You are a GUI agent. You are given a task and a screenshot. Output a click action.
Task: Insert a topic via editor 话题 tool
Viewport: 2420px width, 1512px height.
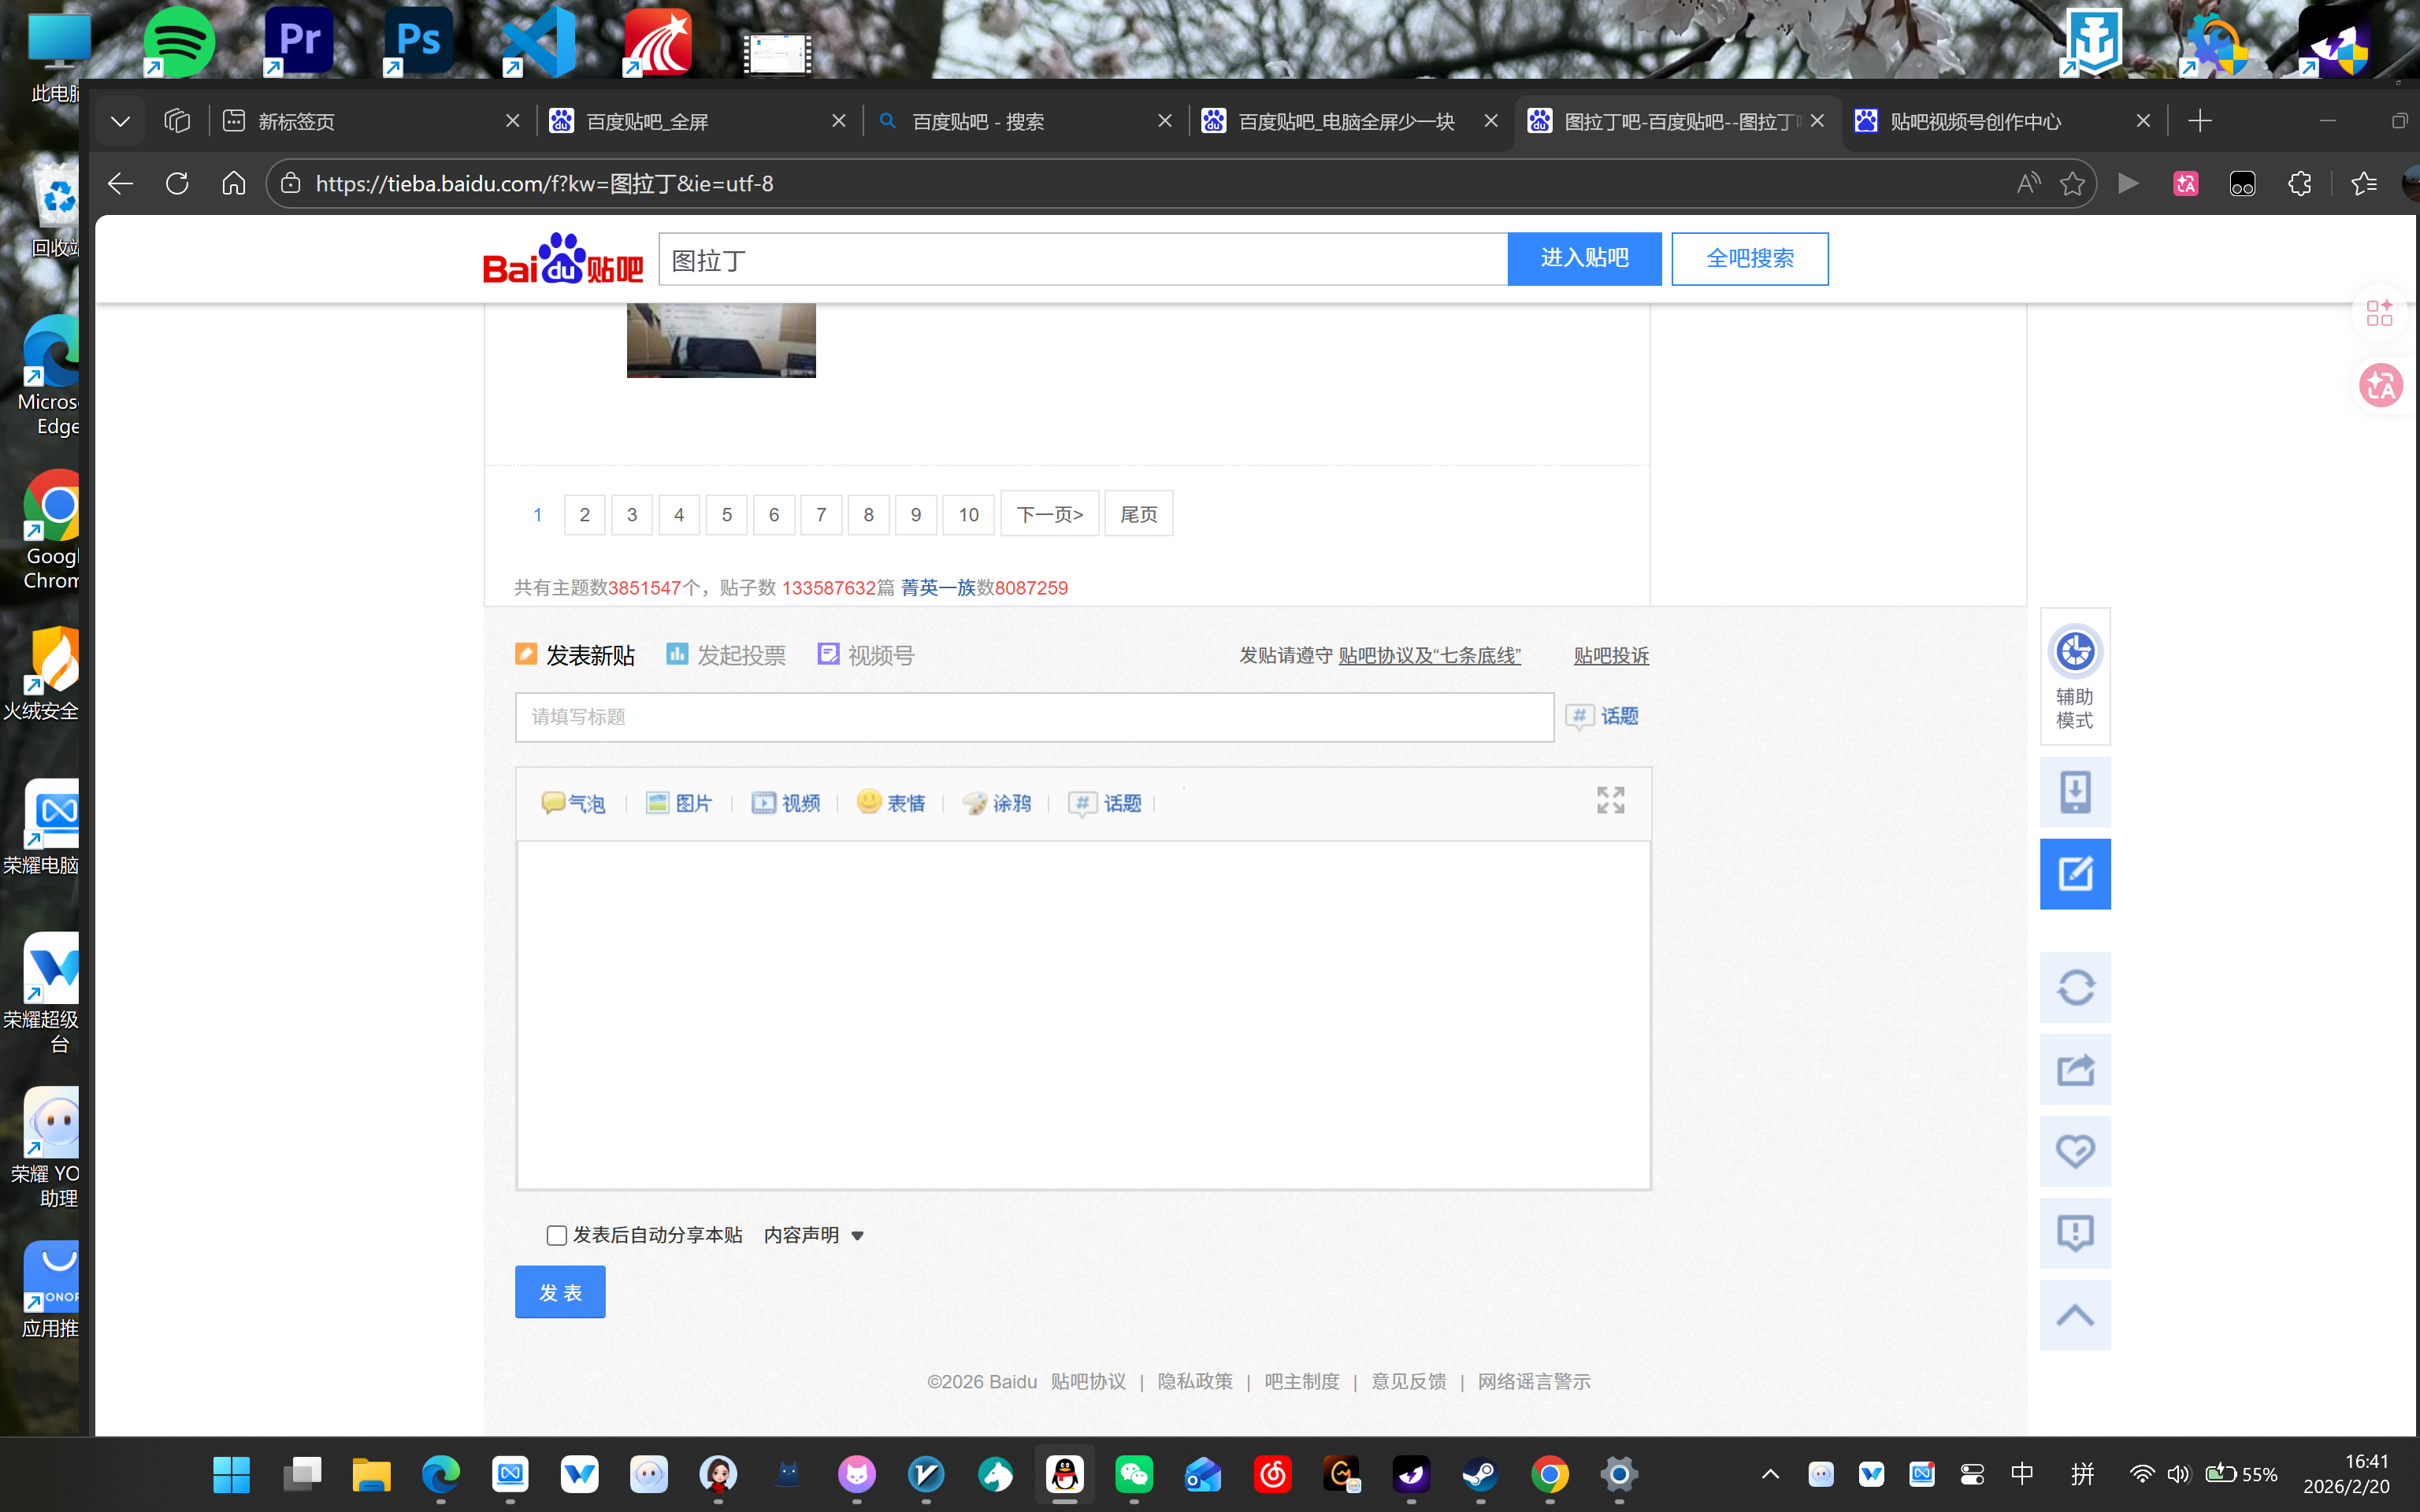pos(1105,803)
